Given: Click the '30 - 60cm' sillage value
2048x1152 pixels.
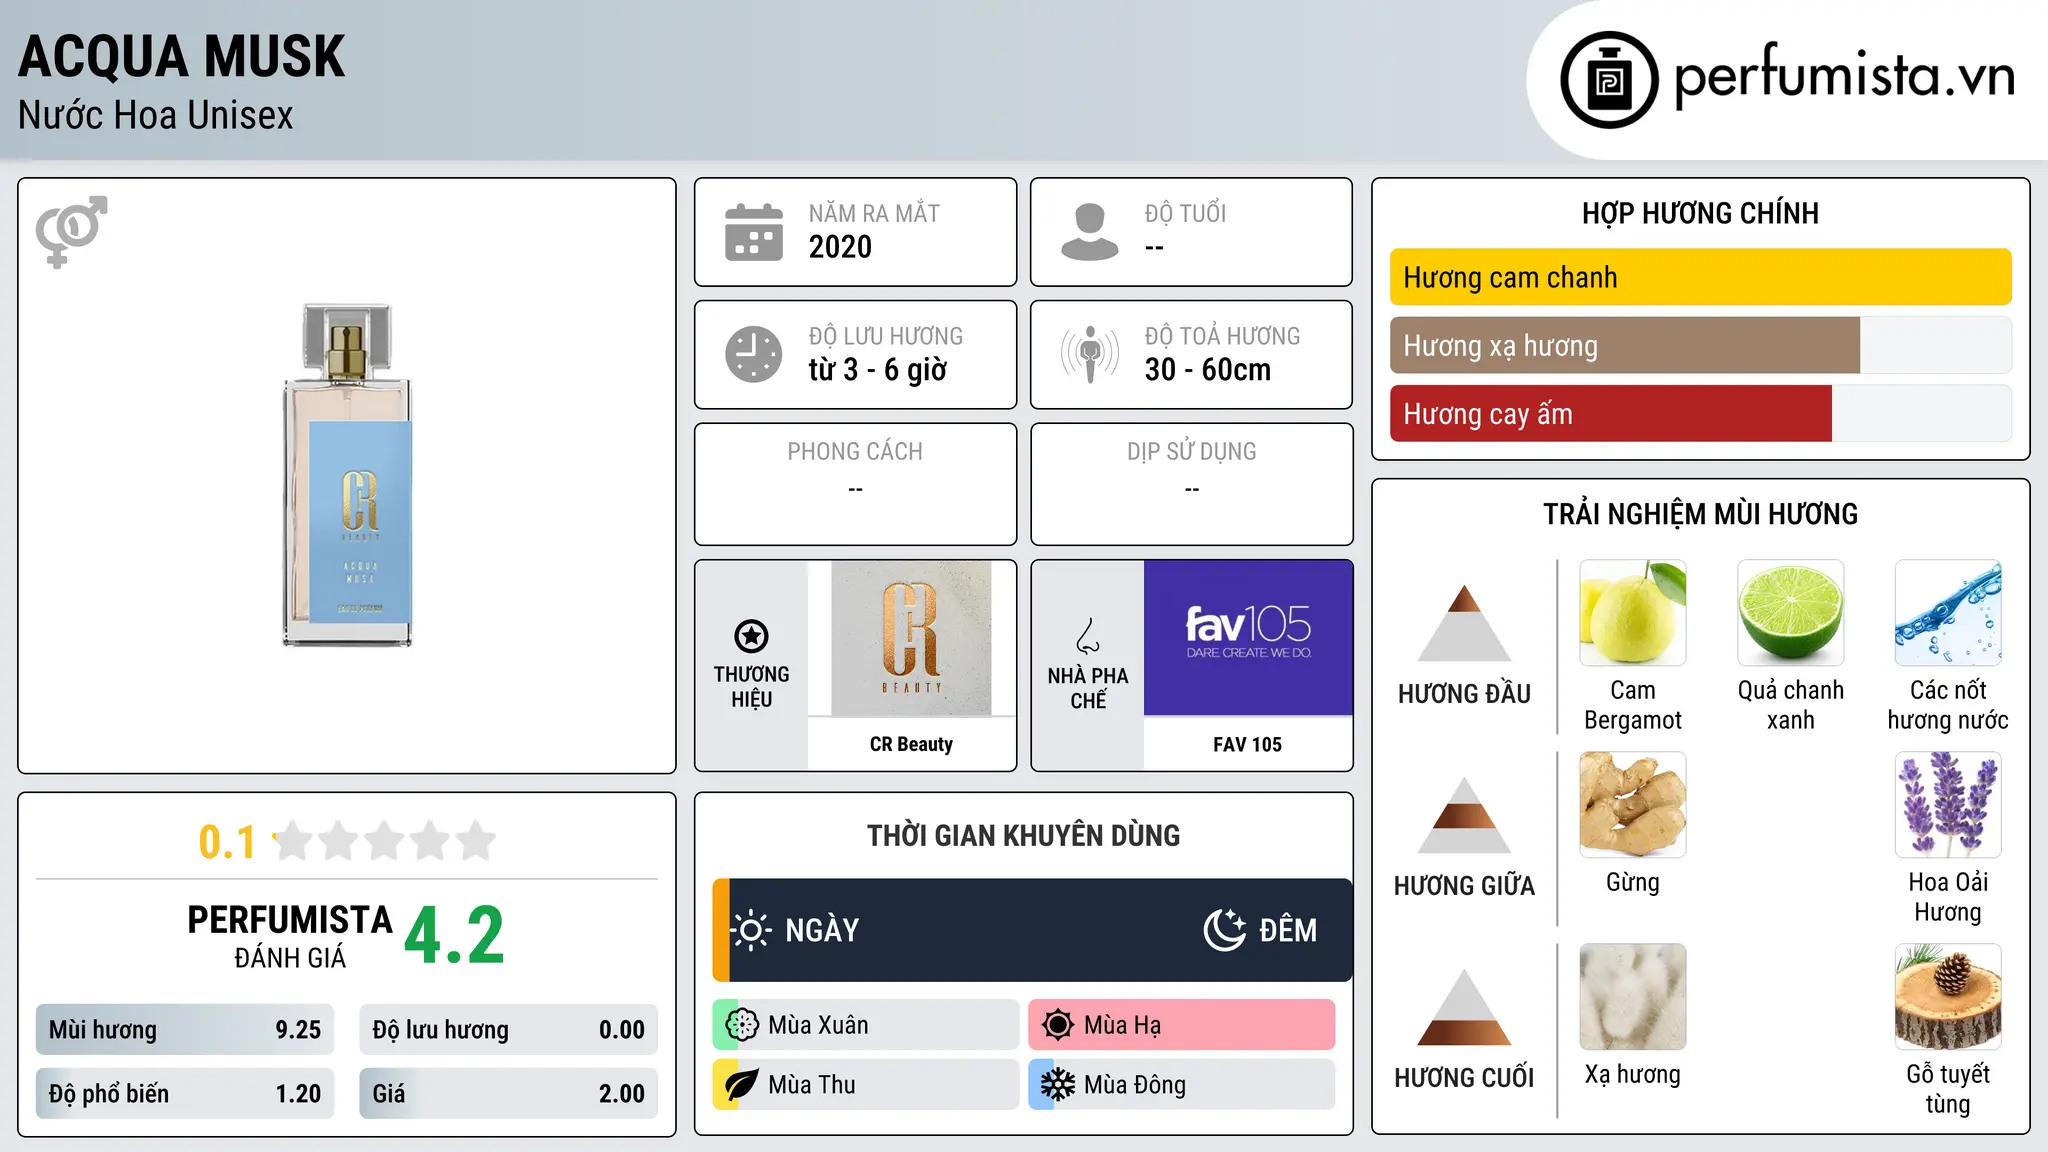Looking at the screenshot, I should click(x=1208, y=370).
